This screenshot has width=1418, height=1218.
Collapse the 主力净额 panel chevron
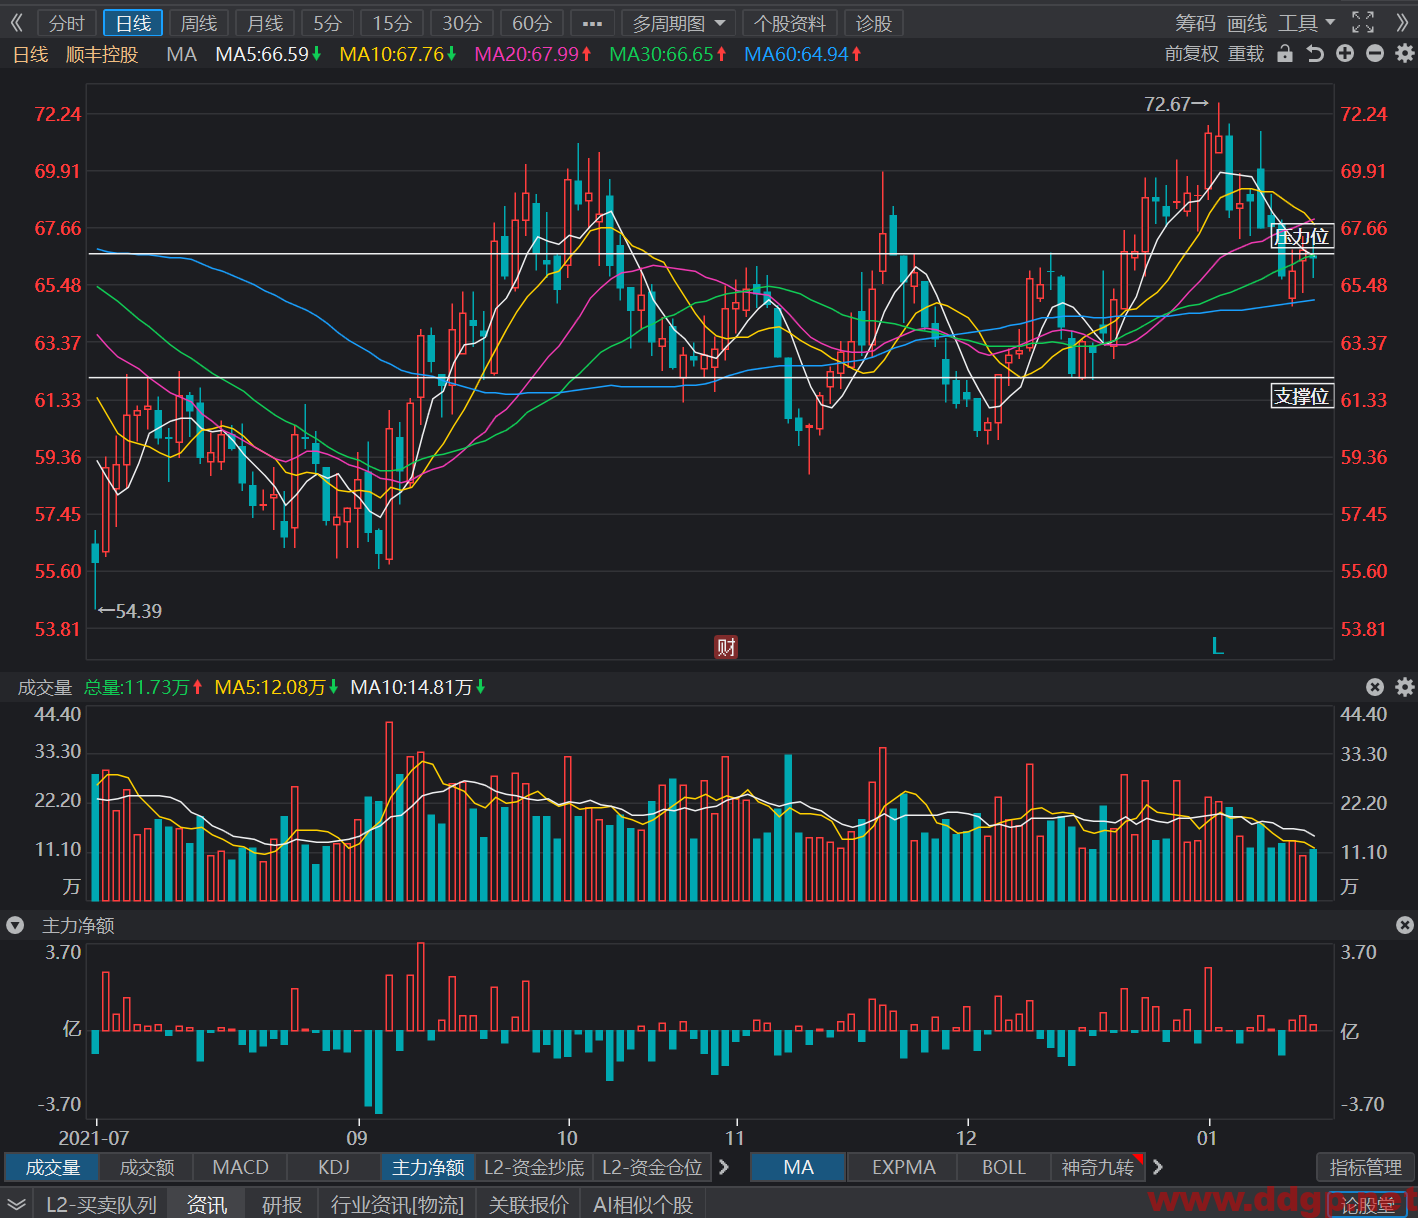coord(15,926)
